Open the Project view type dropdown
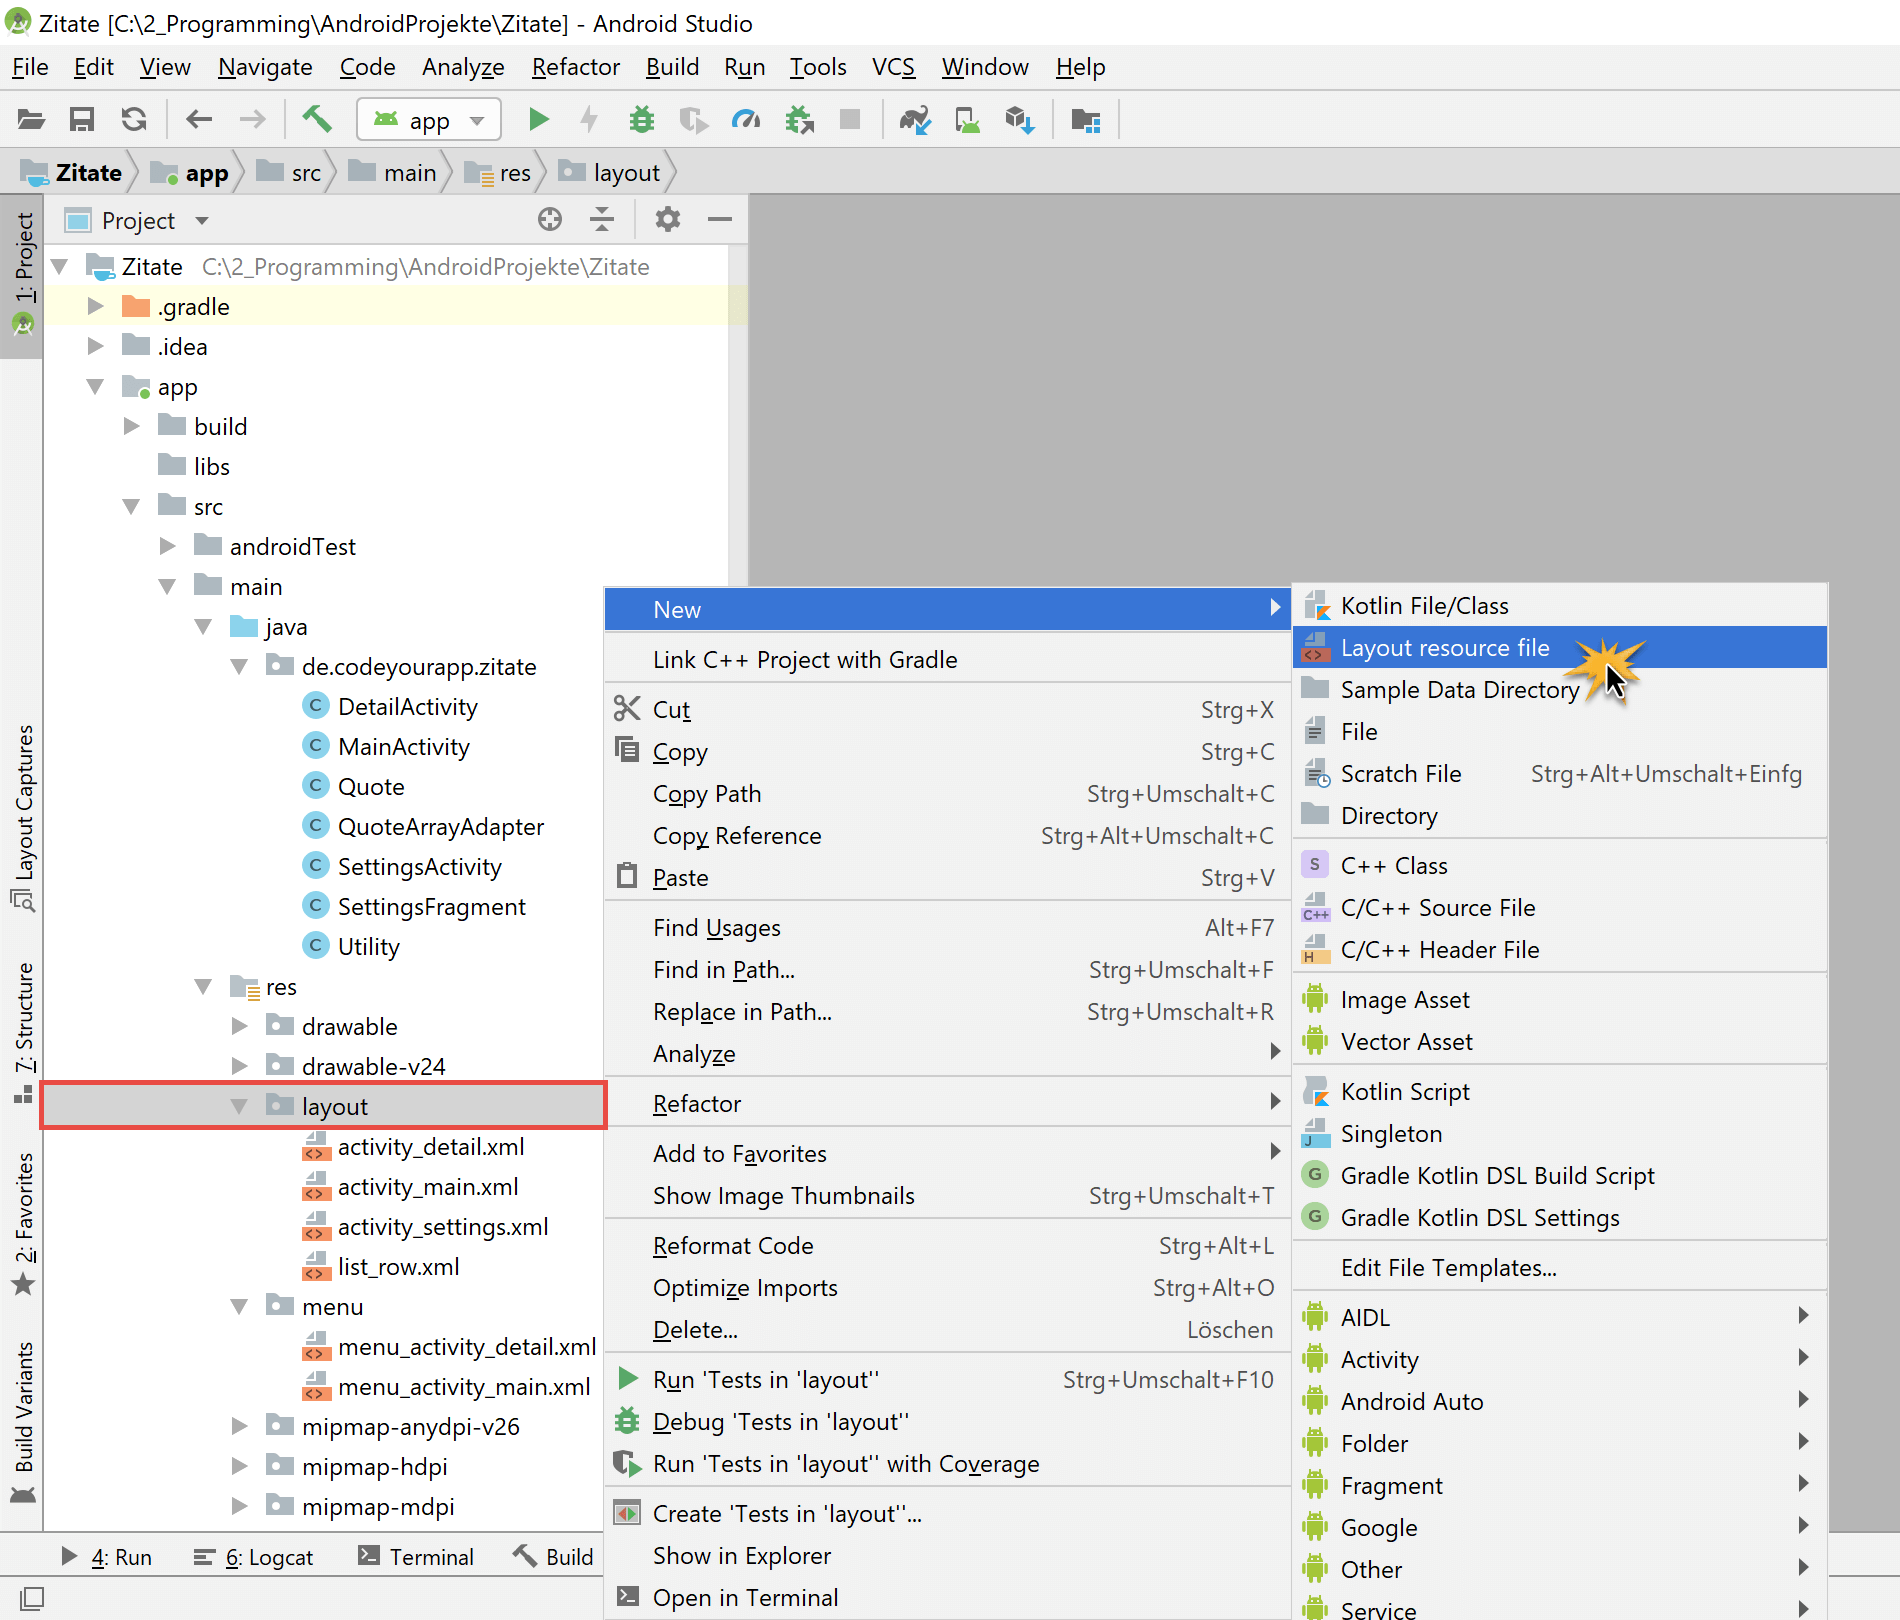This screenshot has height=1620, width=1900. (202, 220)
